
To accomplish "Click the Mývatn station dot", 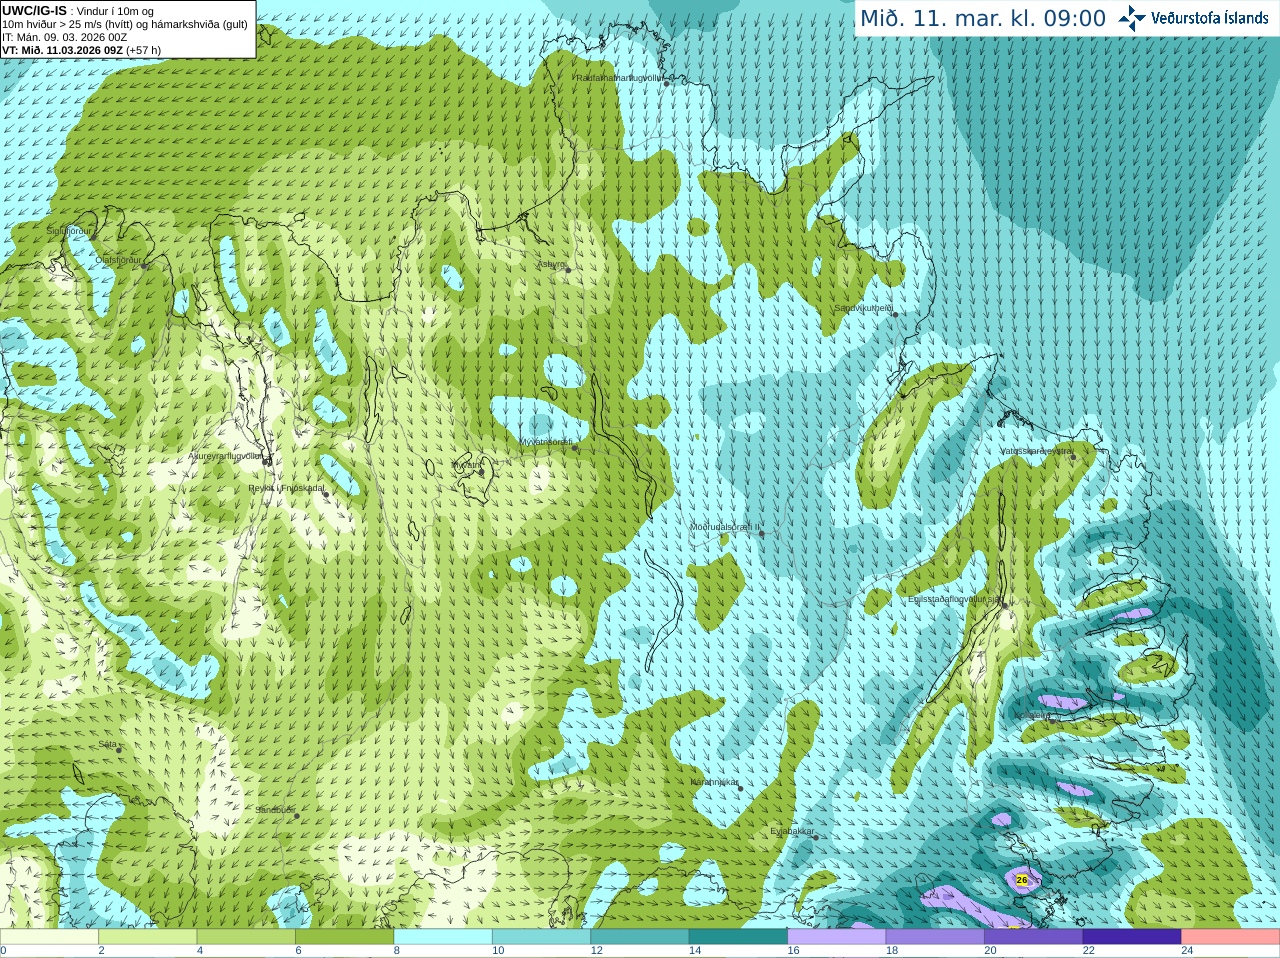I will coord(481,472).
